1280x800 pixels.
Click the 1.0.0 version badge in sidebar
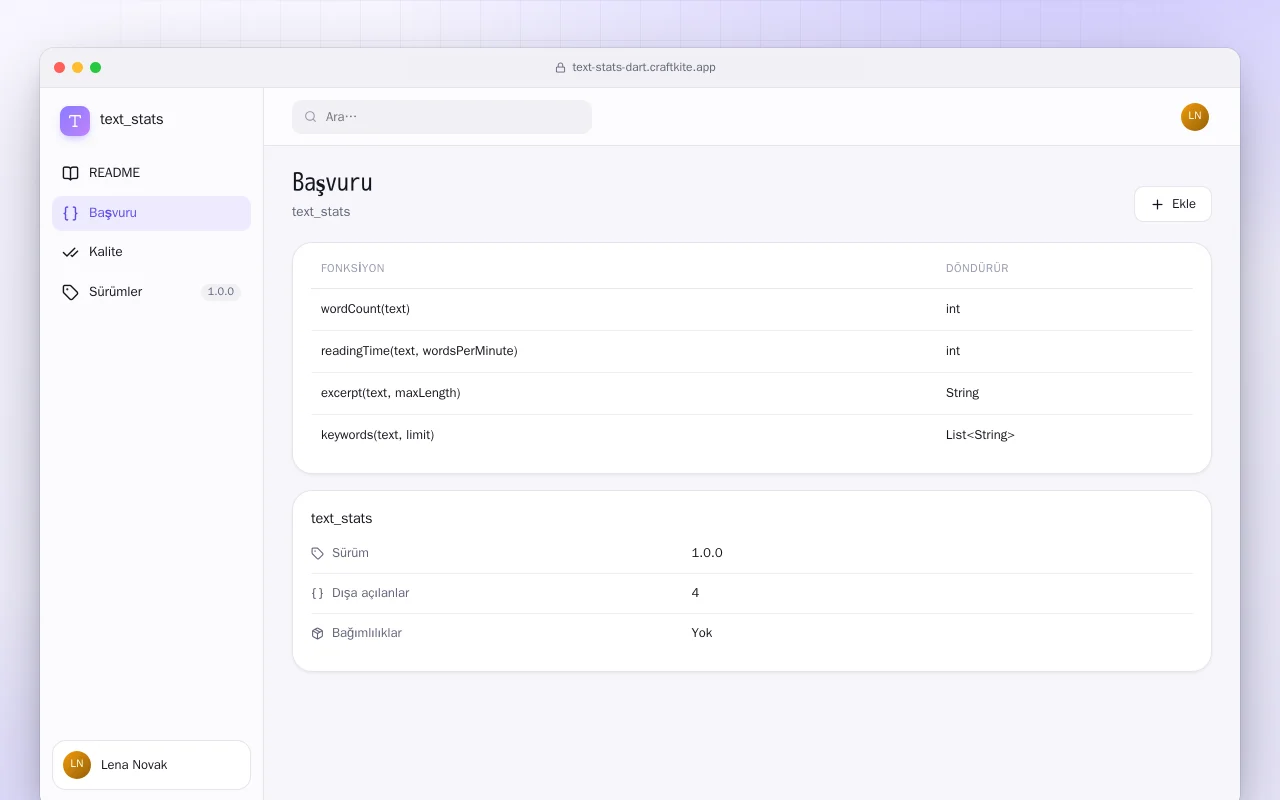click(221, 292)
